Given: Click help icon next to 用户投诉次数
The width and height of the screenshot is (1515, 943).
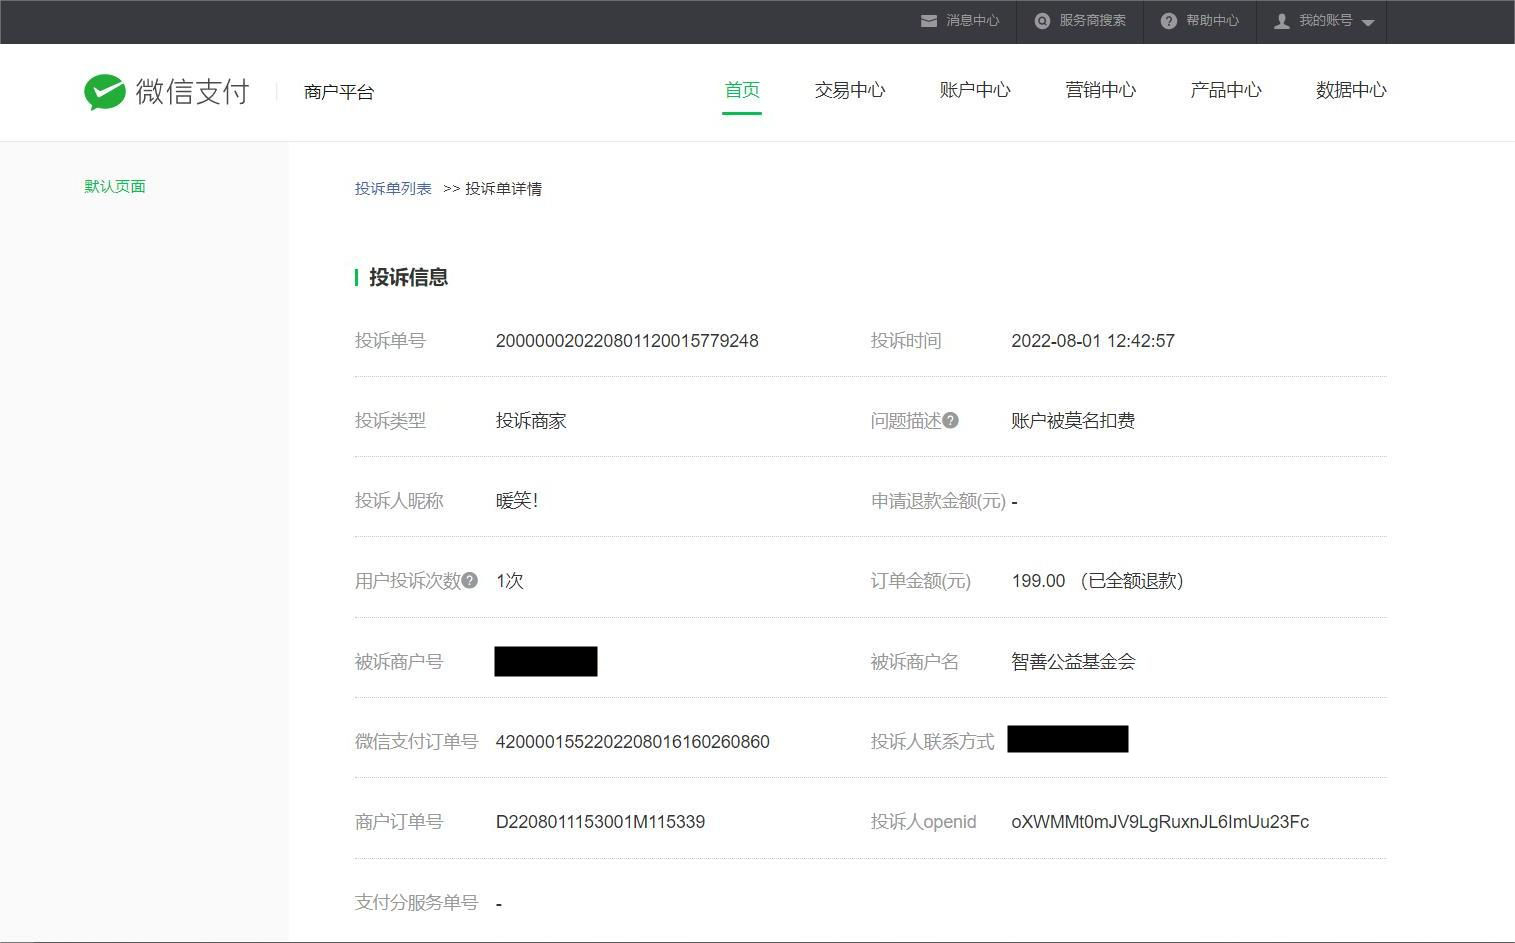Looking at the screenshot, I should 470,580.
